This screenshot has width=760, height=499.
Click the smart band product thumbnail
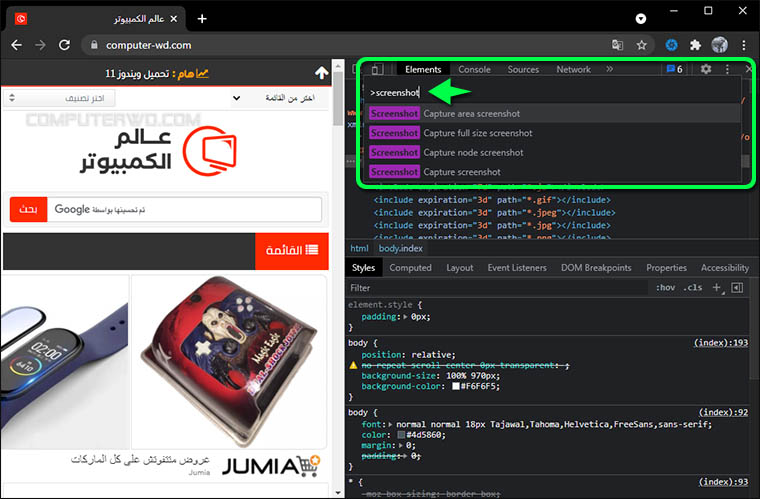tap(65, 362)
